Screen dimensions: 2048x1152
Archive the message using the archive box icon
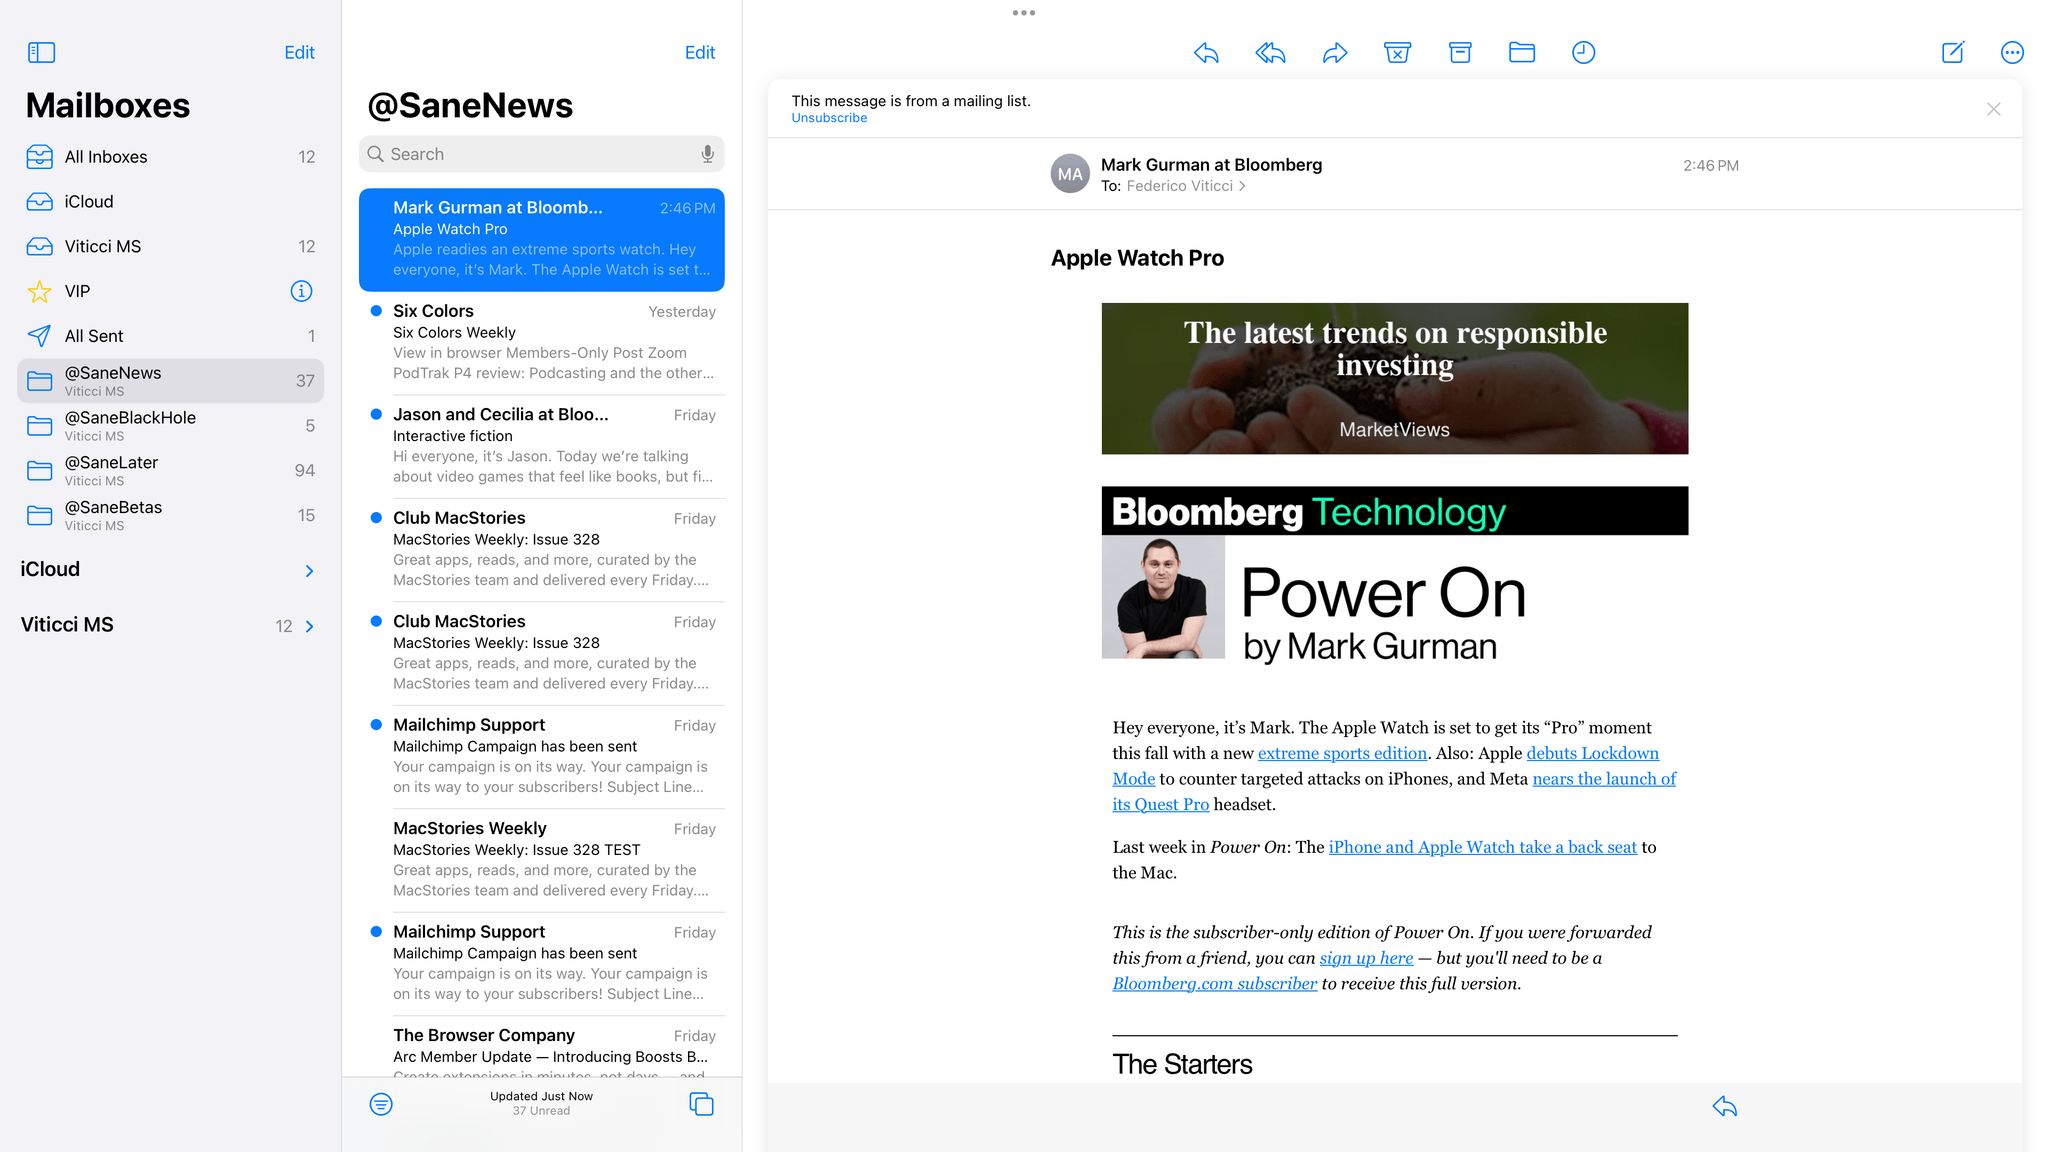(1460, 52)
